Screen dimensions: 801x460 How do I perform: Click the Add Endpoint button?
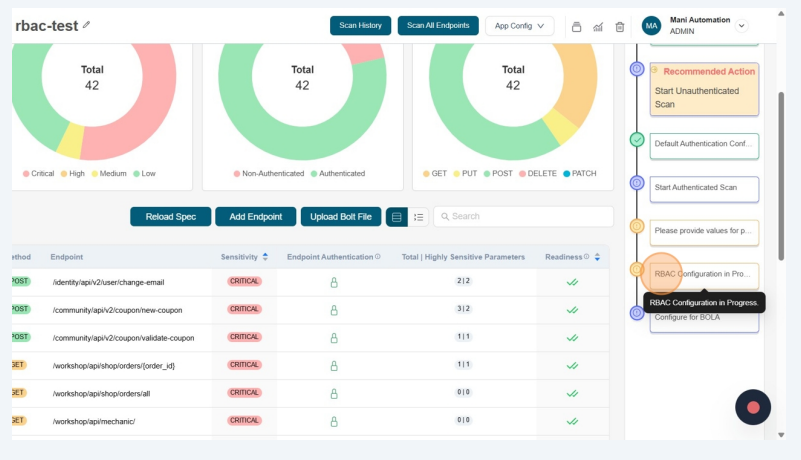pyautogui.click(x=255, y=217)
